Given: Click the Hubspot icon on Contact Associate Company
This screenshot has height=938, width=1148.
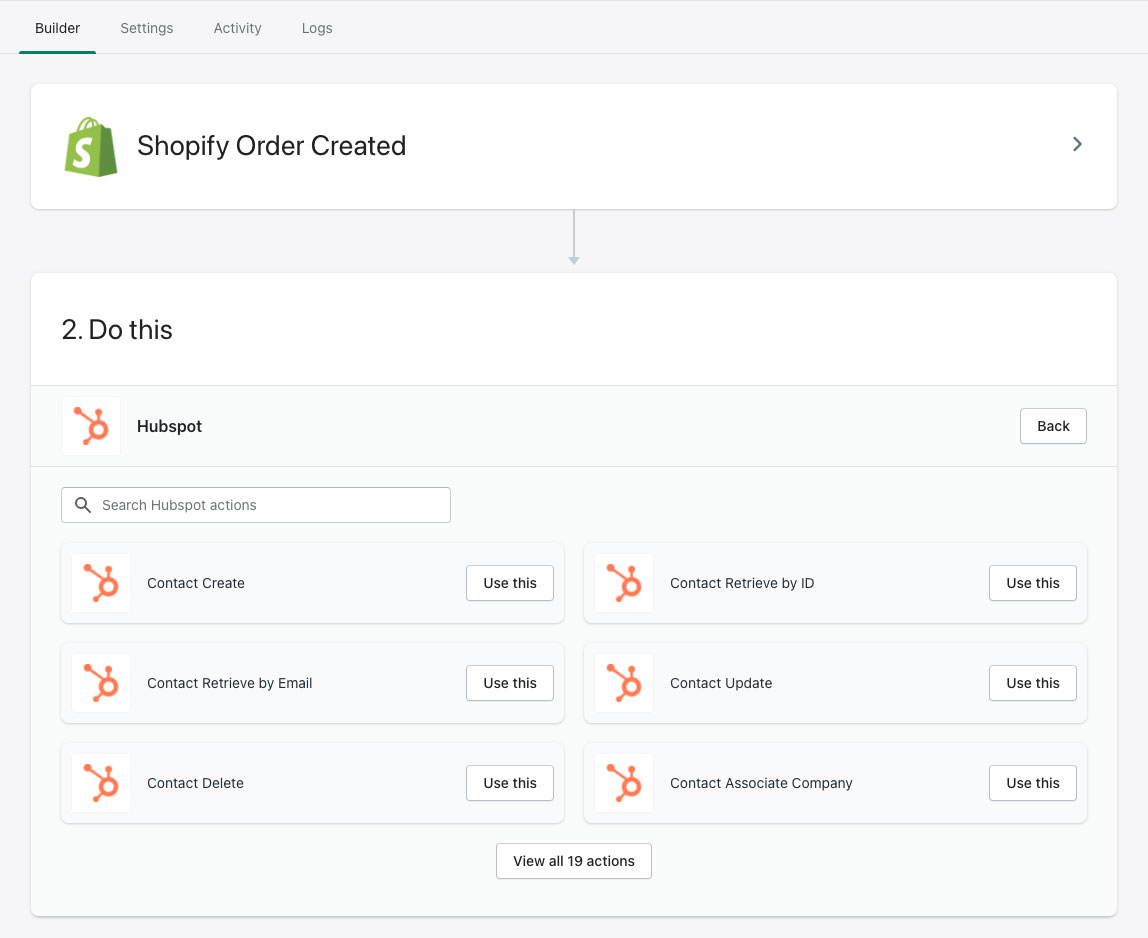Looking at the screenshot, I should pos(624,783).
